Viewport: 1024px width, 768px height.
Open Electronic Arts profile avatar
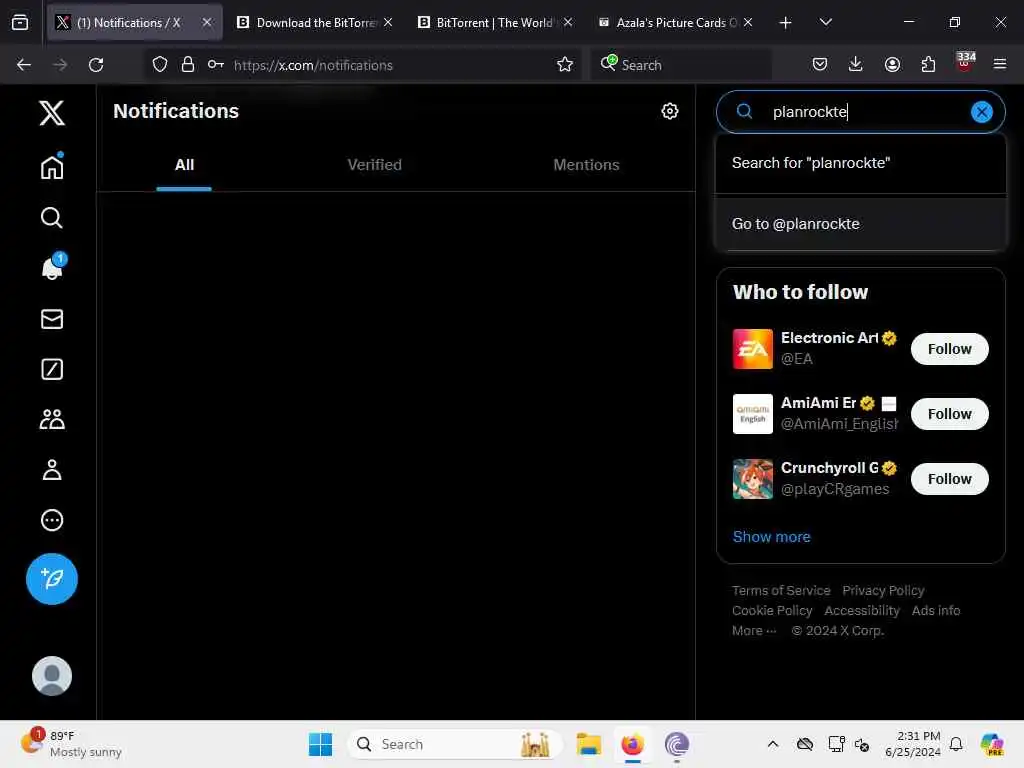(x=752, y=349)
